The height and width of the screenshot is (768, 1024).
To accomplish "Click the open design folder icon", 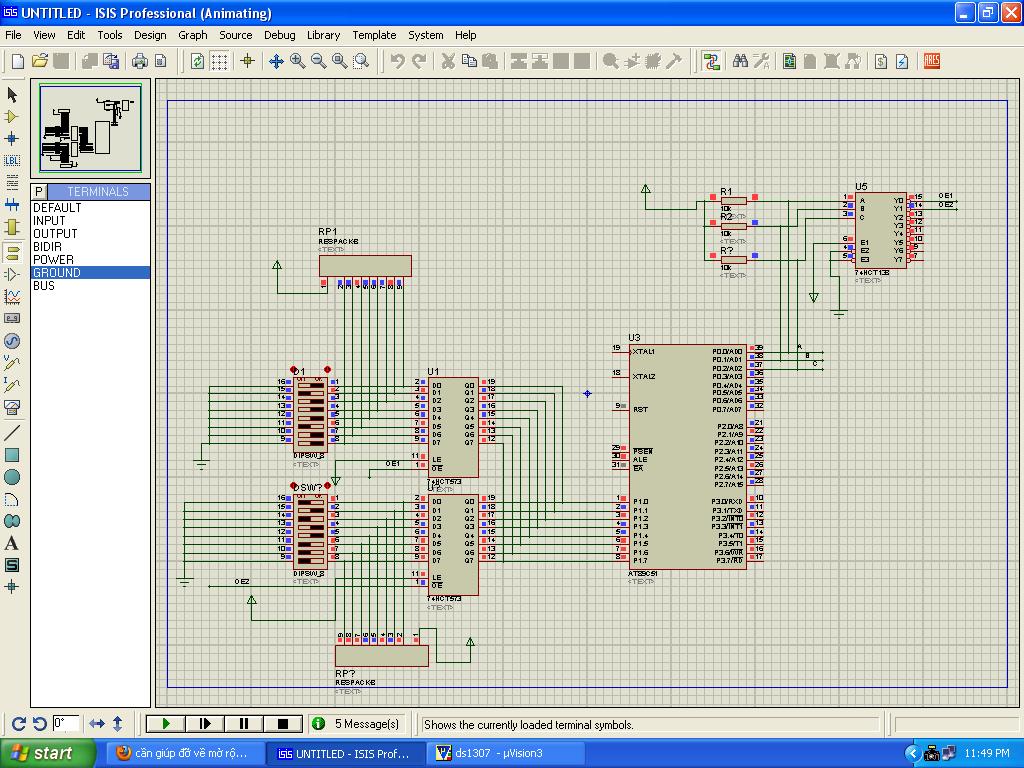I will 40,61.
